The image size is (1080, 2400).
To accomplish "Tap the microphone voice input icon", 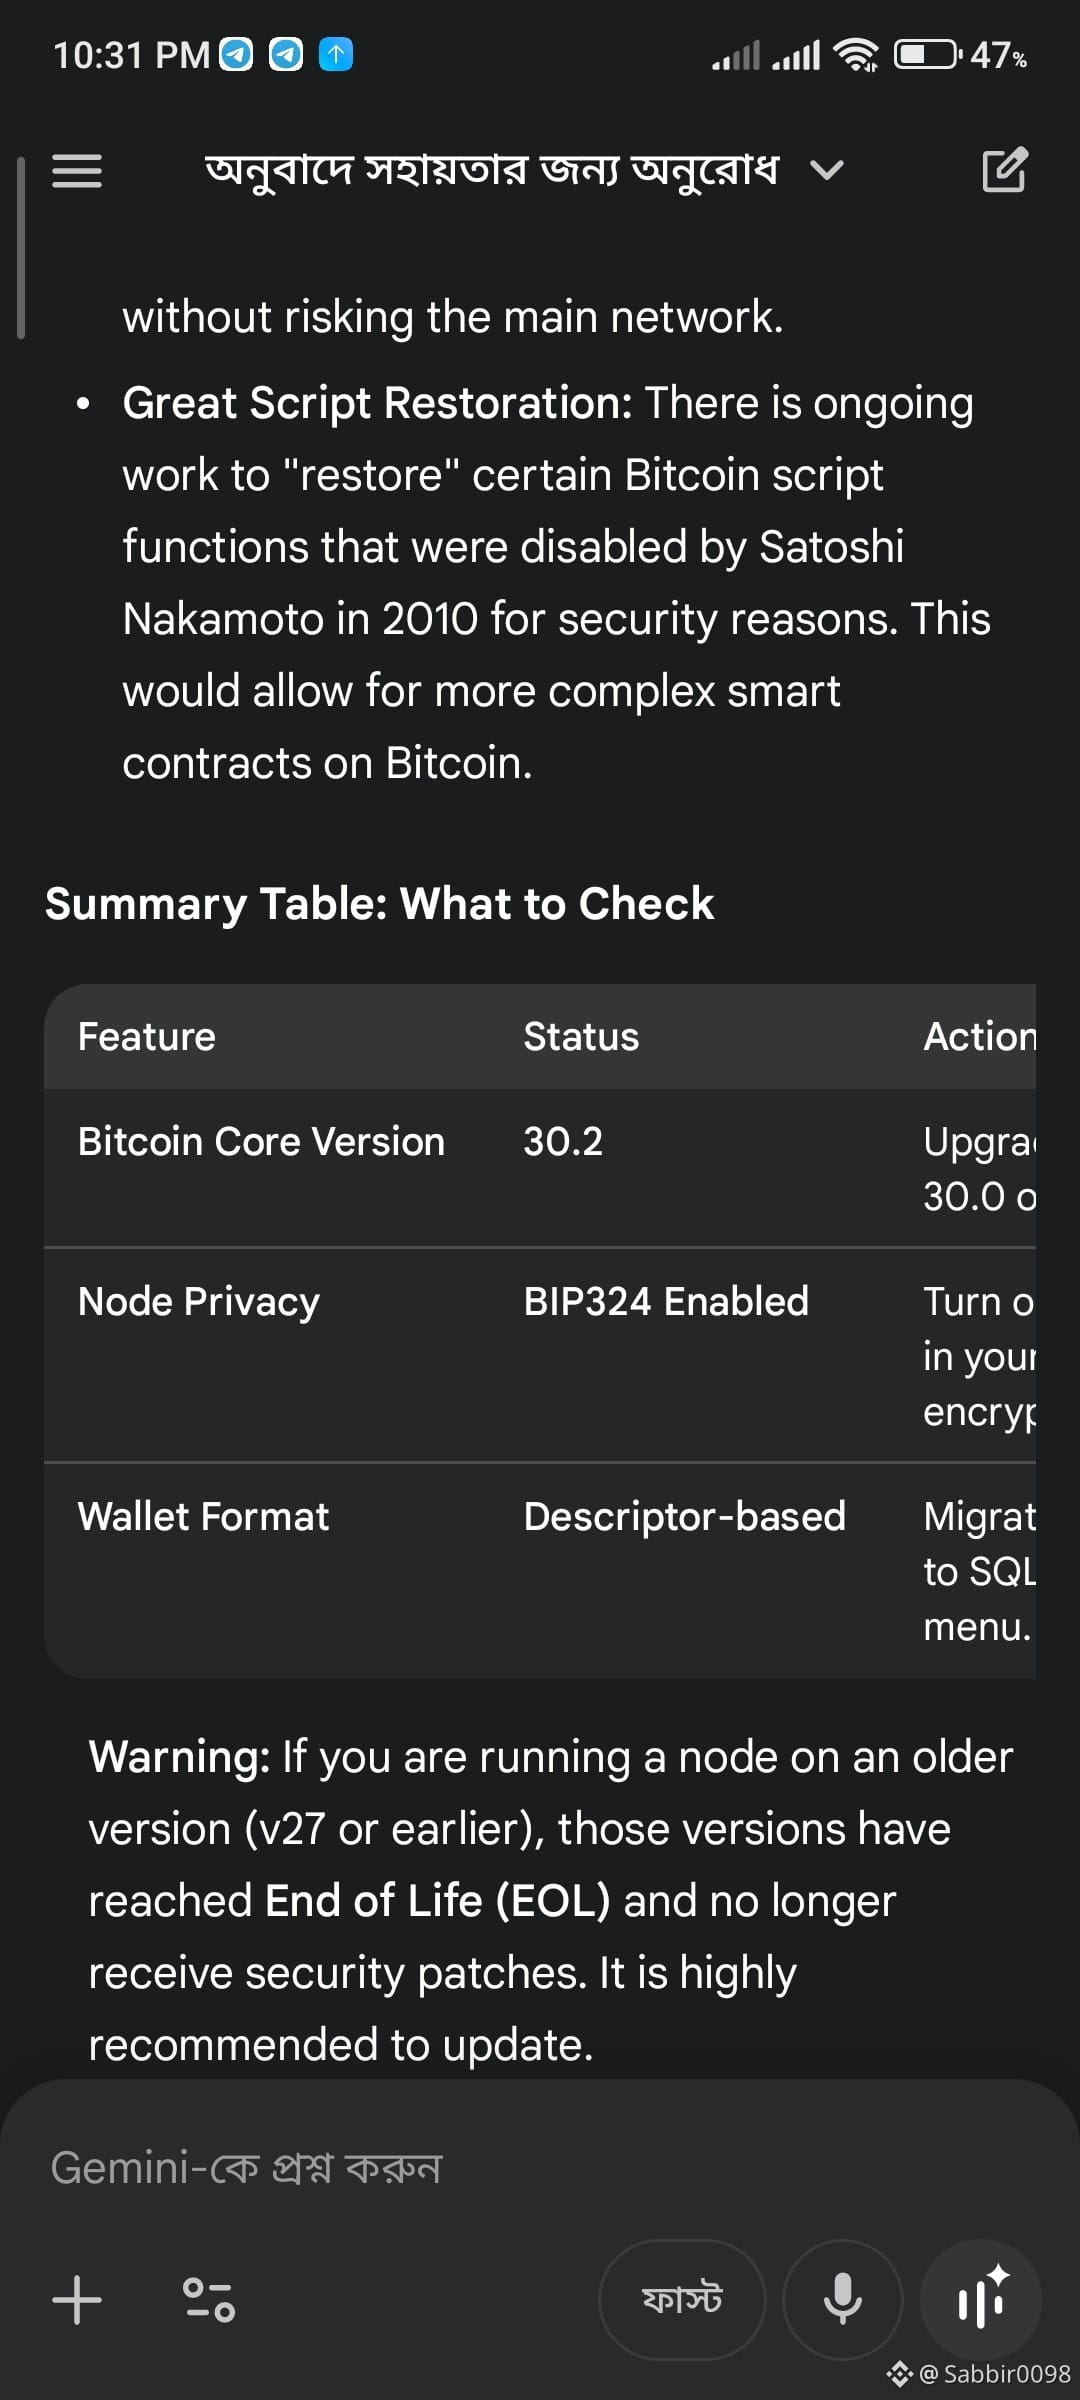I will (x=842, y=2299).
